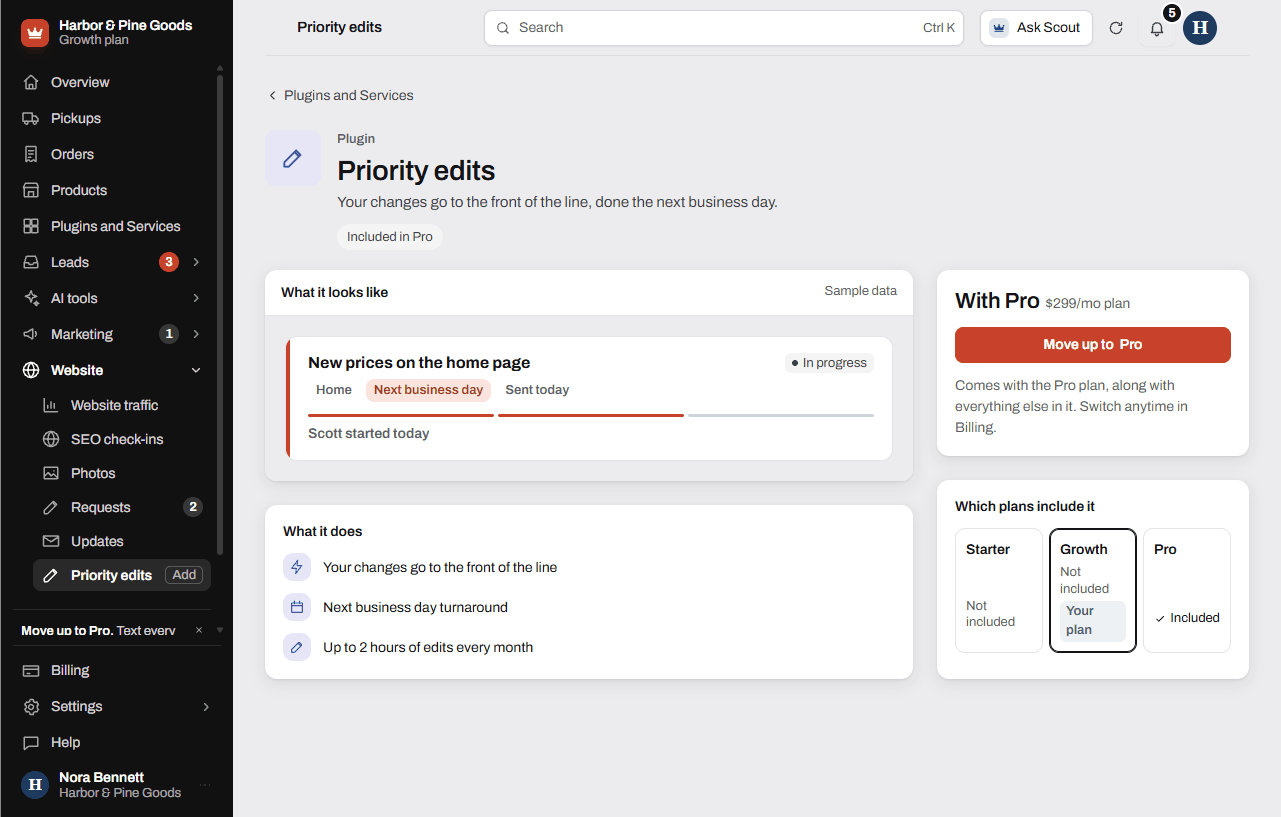Click the Harbor & Pine Goods crown logo

point(35,33)
